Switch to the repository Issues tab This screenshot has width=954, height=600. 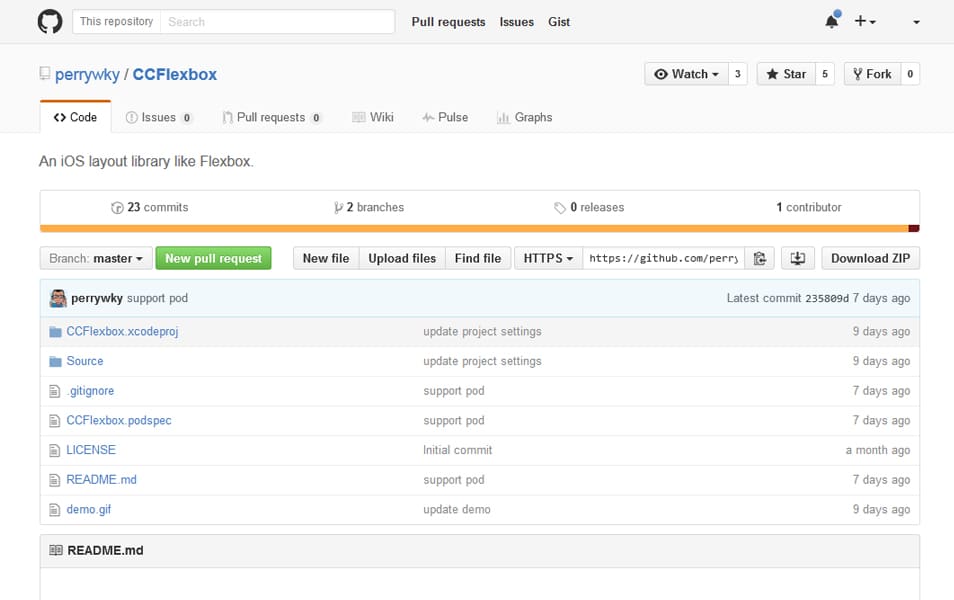[x=159, y=117]
